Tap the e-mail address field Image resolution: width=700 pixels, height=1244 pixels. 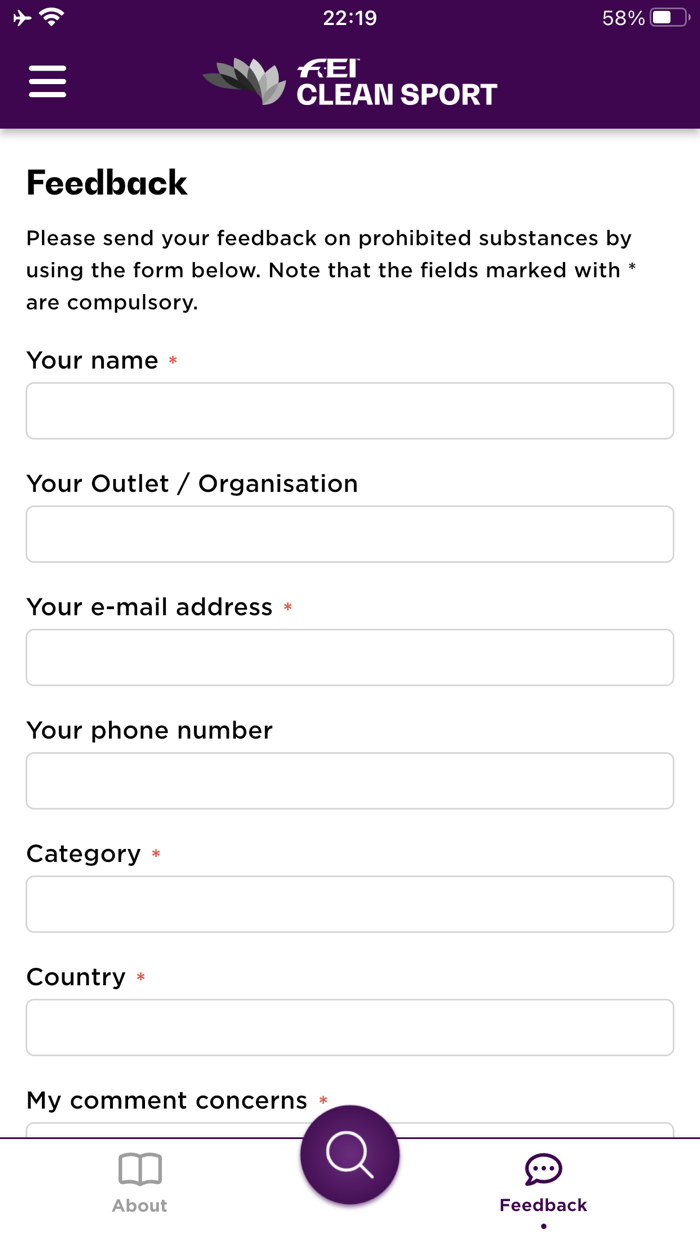(x=349, y=657)
